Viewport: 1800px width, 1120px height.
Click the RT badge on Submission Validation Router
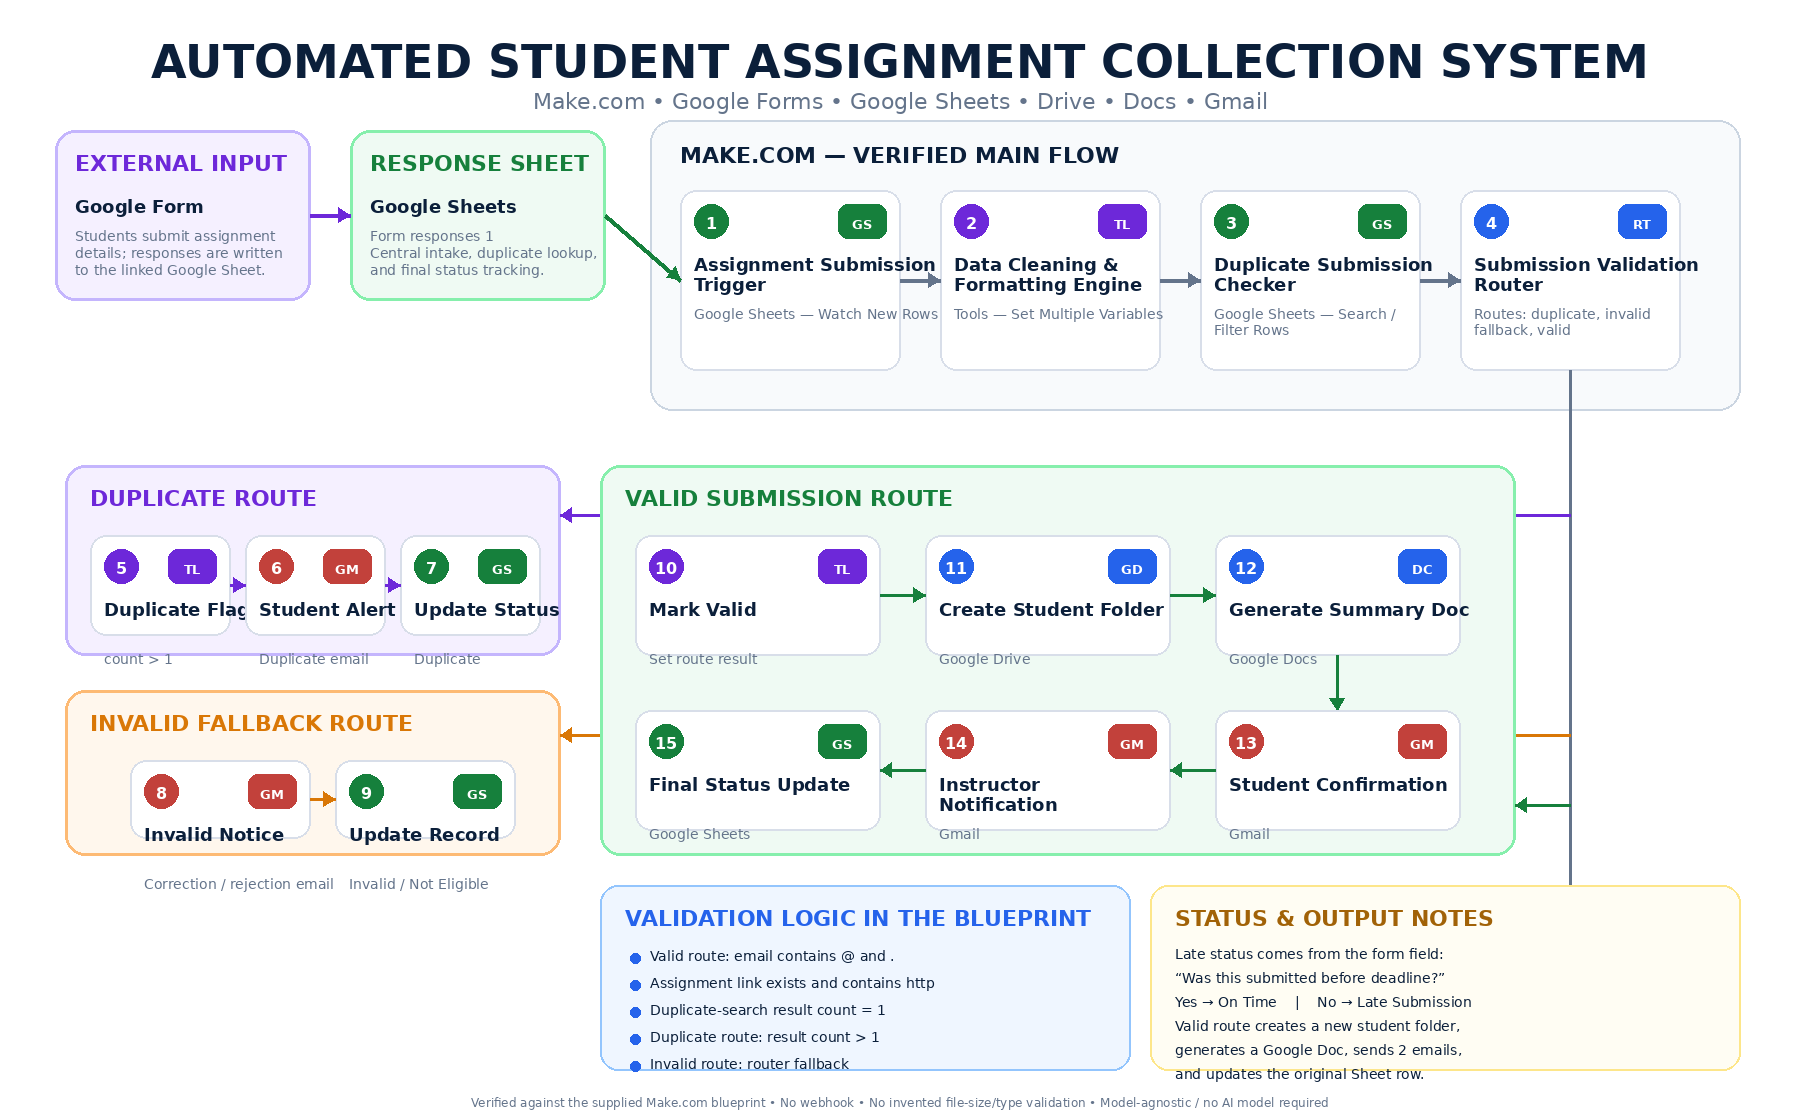[1642, 222]
